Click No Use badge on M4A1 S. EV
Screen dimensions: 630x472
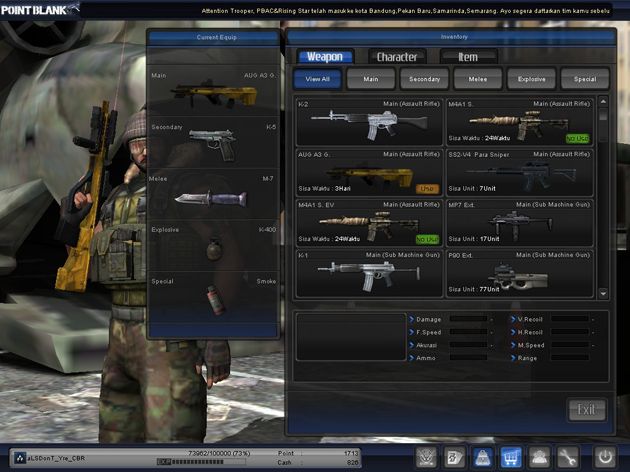point(427,239)
